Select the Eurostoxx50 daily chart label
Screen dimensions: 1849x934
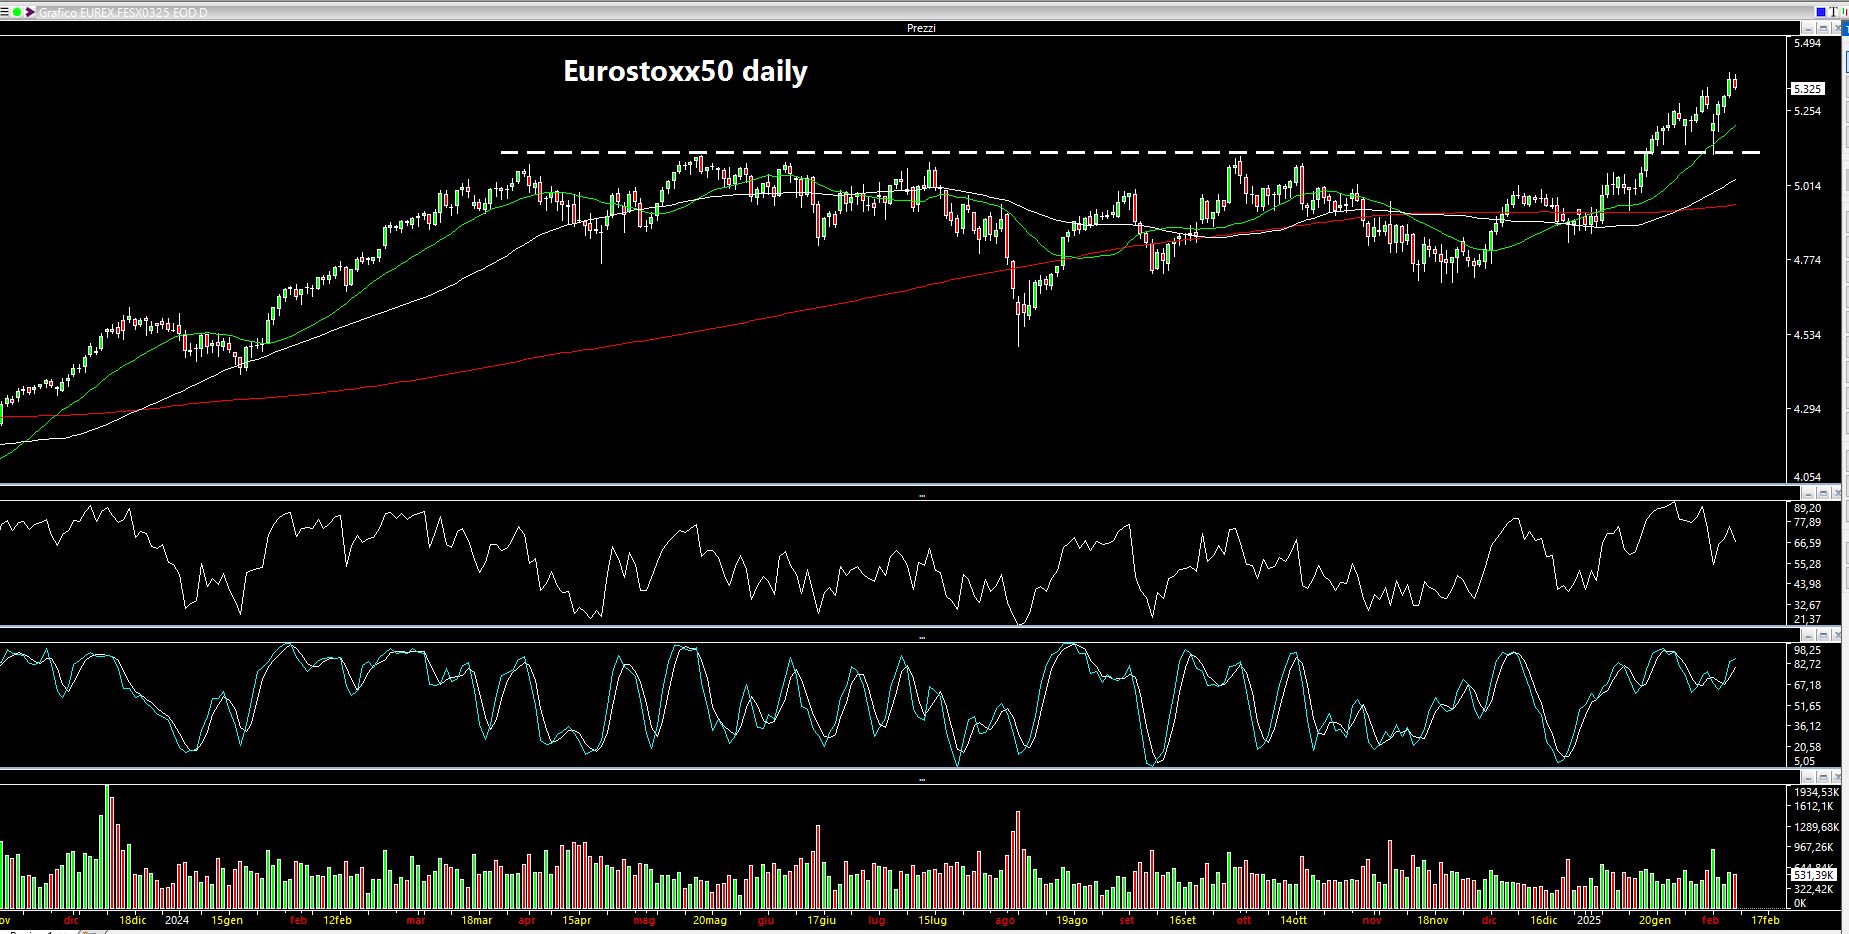pos(685,72)
